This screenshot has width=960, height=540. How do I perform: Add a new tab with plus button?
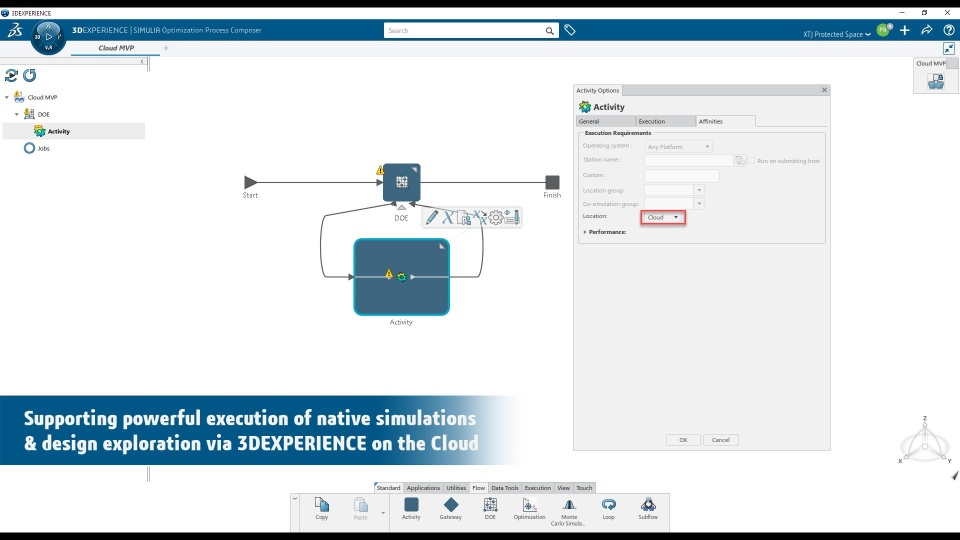click(x=166, y=48)
